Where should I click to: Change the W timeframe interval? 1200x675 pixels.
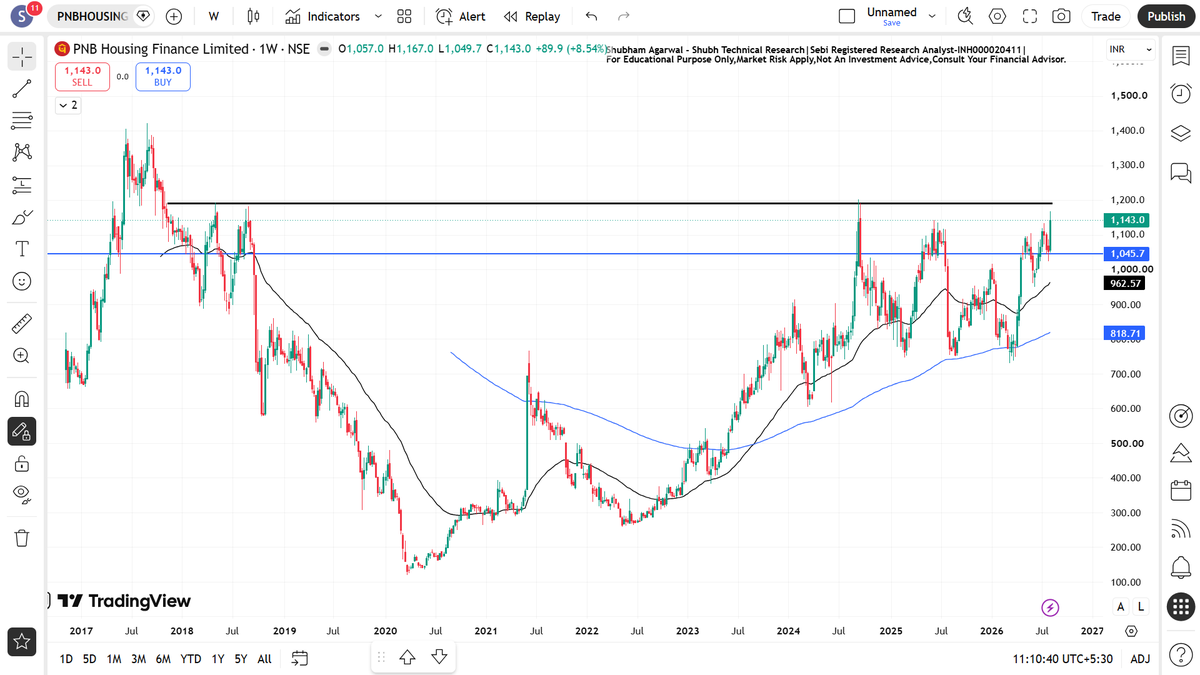tap(213, 16)
